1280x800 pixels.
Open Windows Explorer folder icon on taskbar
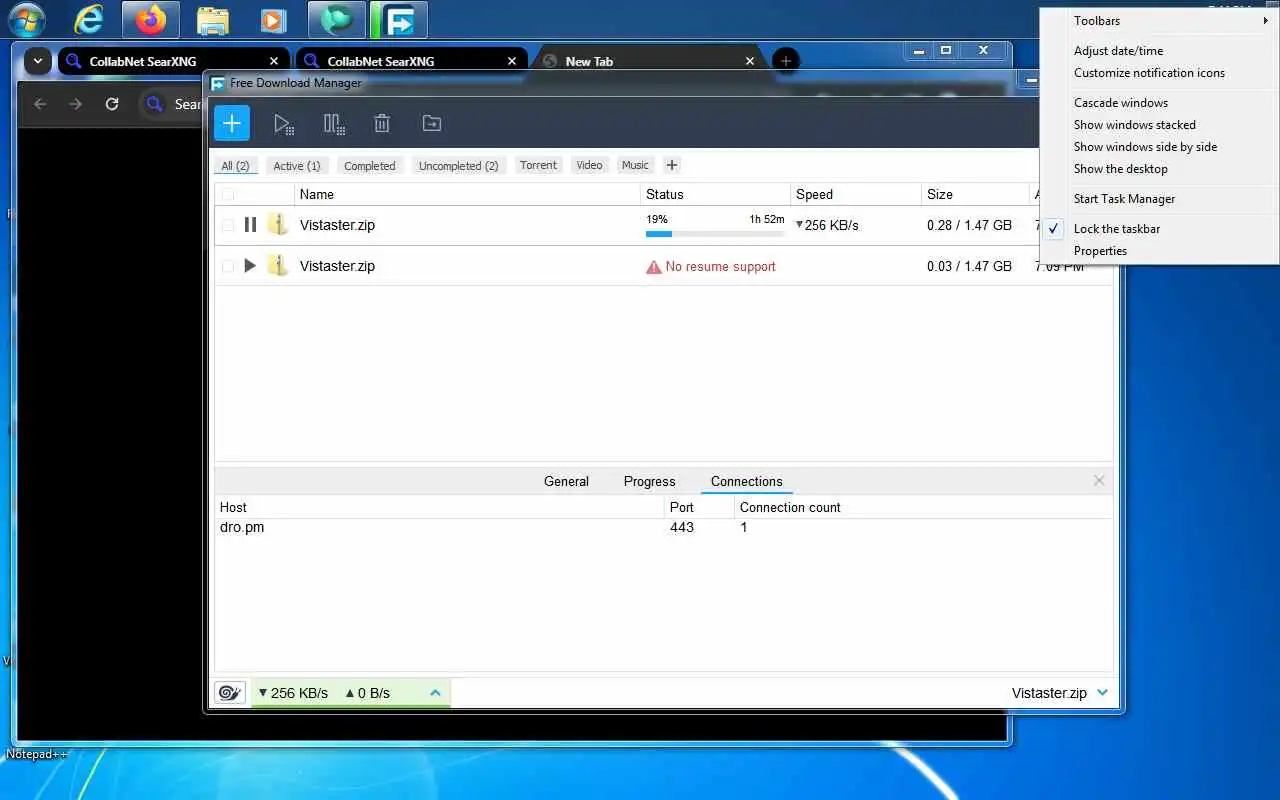pos(213,19)
